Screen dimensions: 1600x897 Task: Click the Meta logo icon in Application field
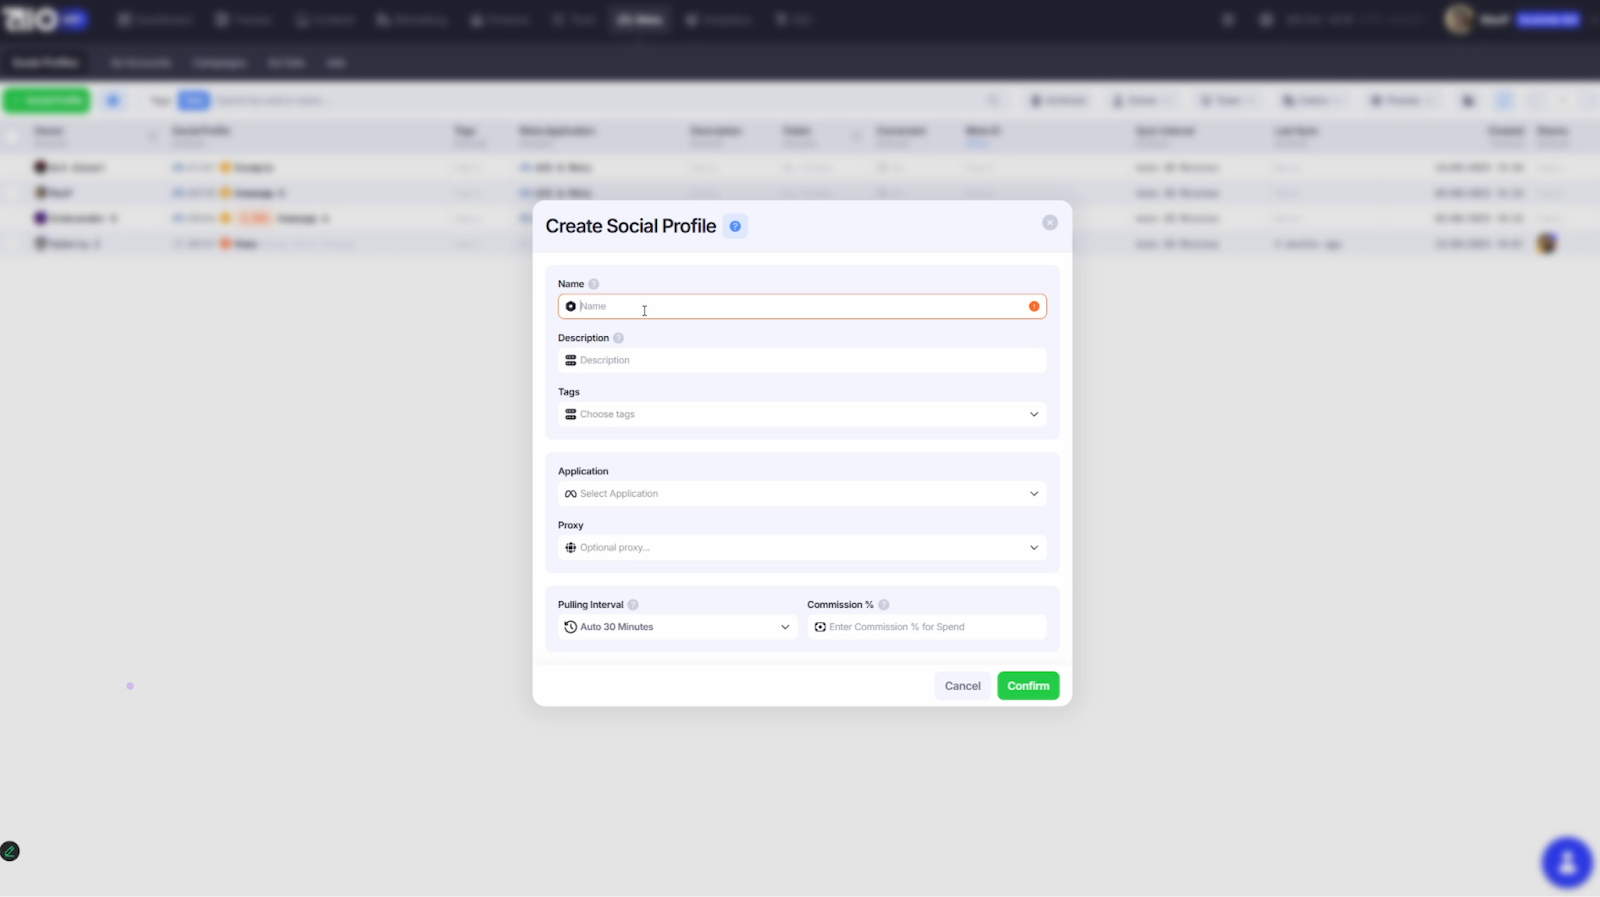point(570,494)
